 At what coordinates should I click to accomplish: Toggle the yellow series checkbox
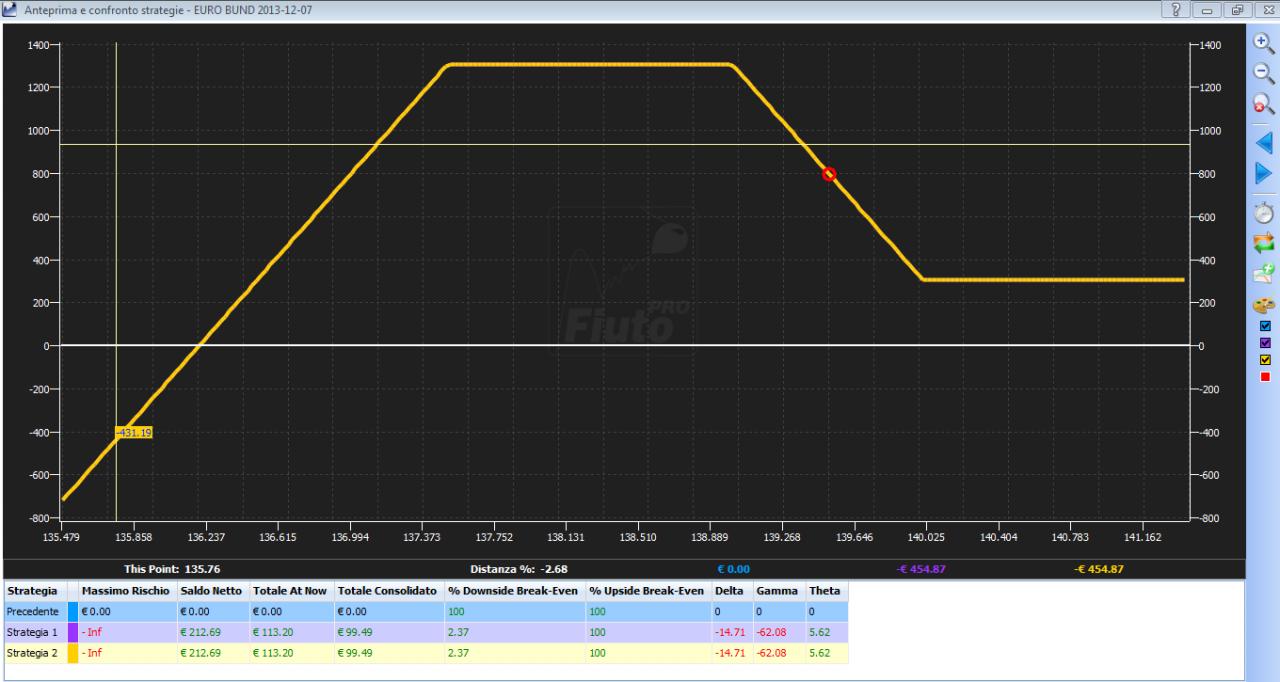(x=1265, y=360)
